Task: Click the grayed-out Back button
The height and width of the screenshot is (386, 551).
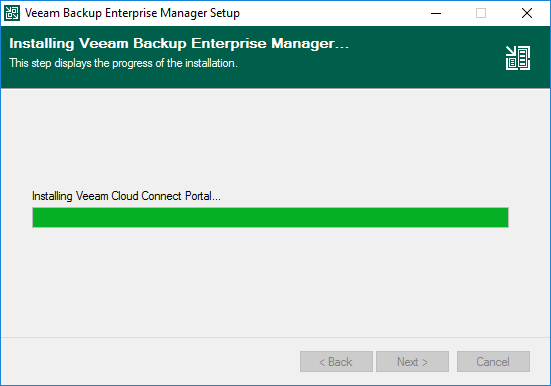Action: click(x=336, y=361)
